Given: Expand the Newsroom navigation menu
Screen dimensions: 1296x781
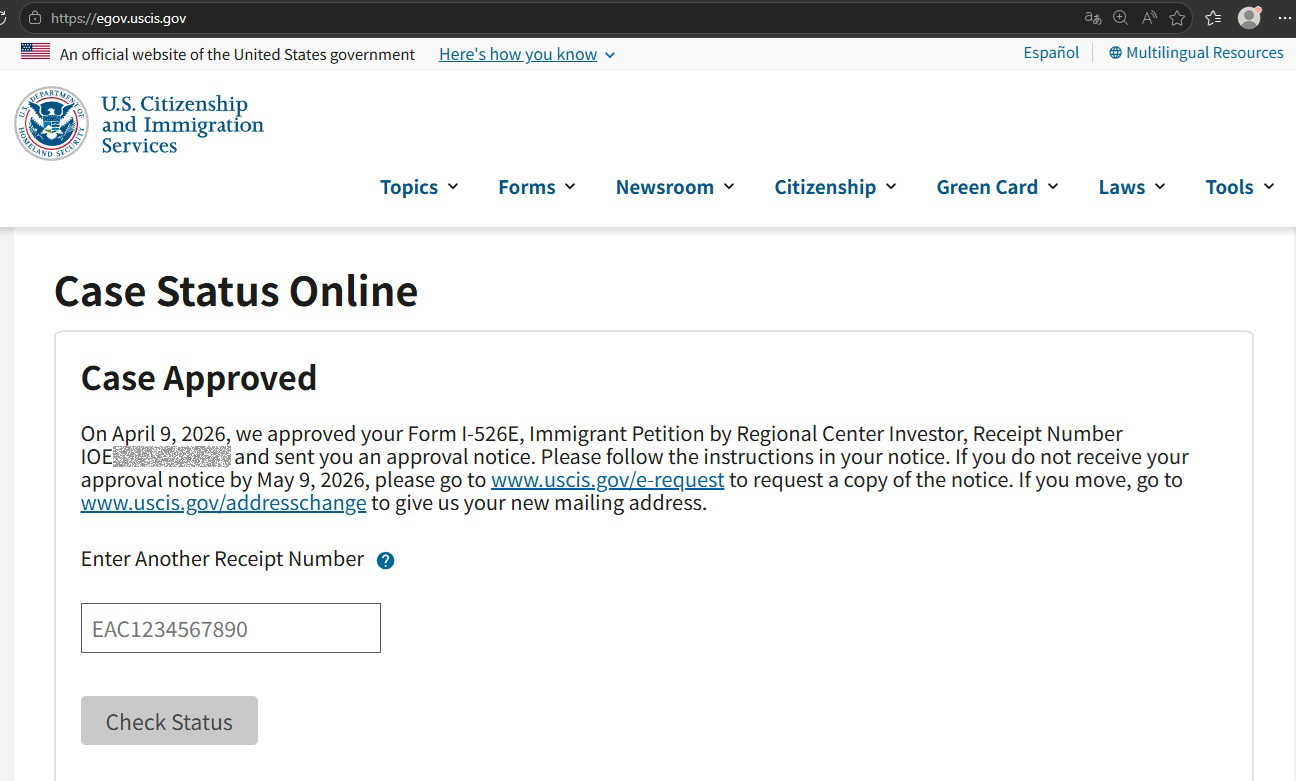Looking at the screenshot, I should point(675,187).
